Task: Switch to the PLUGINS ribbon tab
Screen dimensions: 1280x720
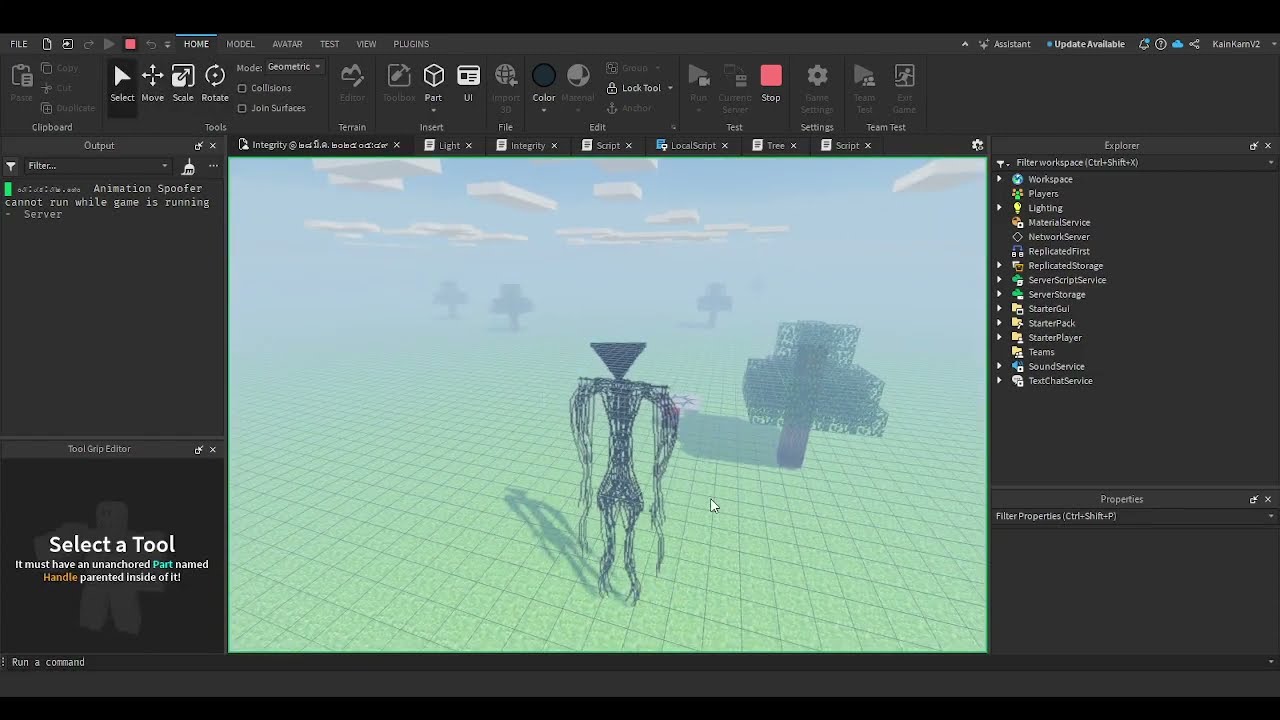Action: [x=411, y=44]
